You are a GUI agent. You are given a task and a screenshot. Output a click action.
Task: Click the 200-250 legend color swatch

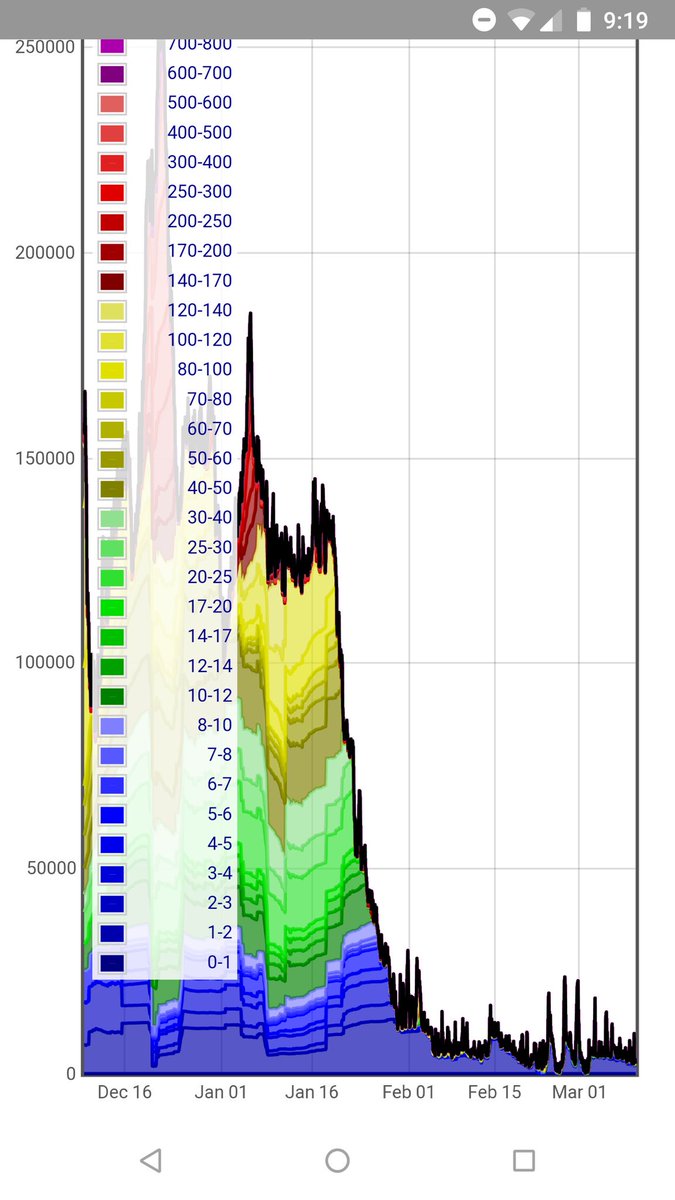[x=112, y=222]
